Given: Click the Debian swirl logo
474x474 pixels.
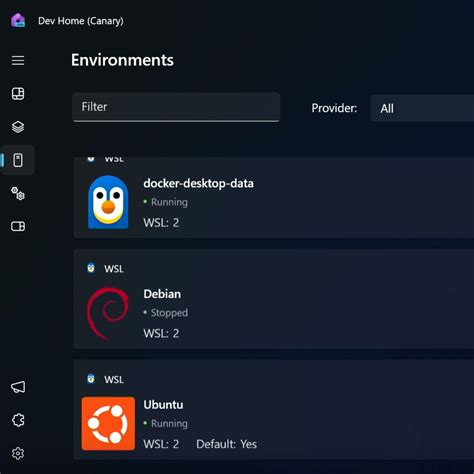Looking at the screenshot, I should click(x=108, y=313).
